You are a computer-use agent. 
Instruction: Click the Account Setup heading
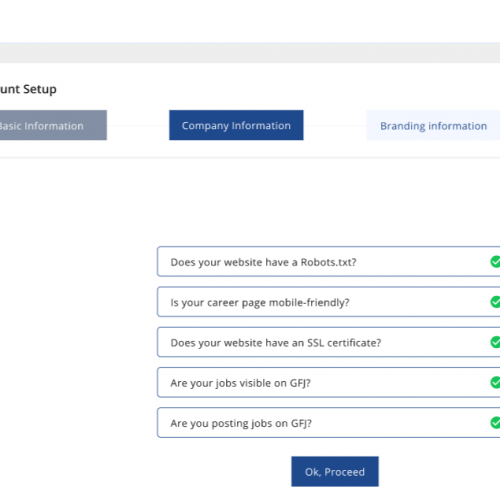(28, 89)
